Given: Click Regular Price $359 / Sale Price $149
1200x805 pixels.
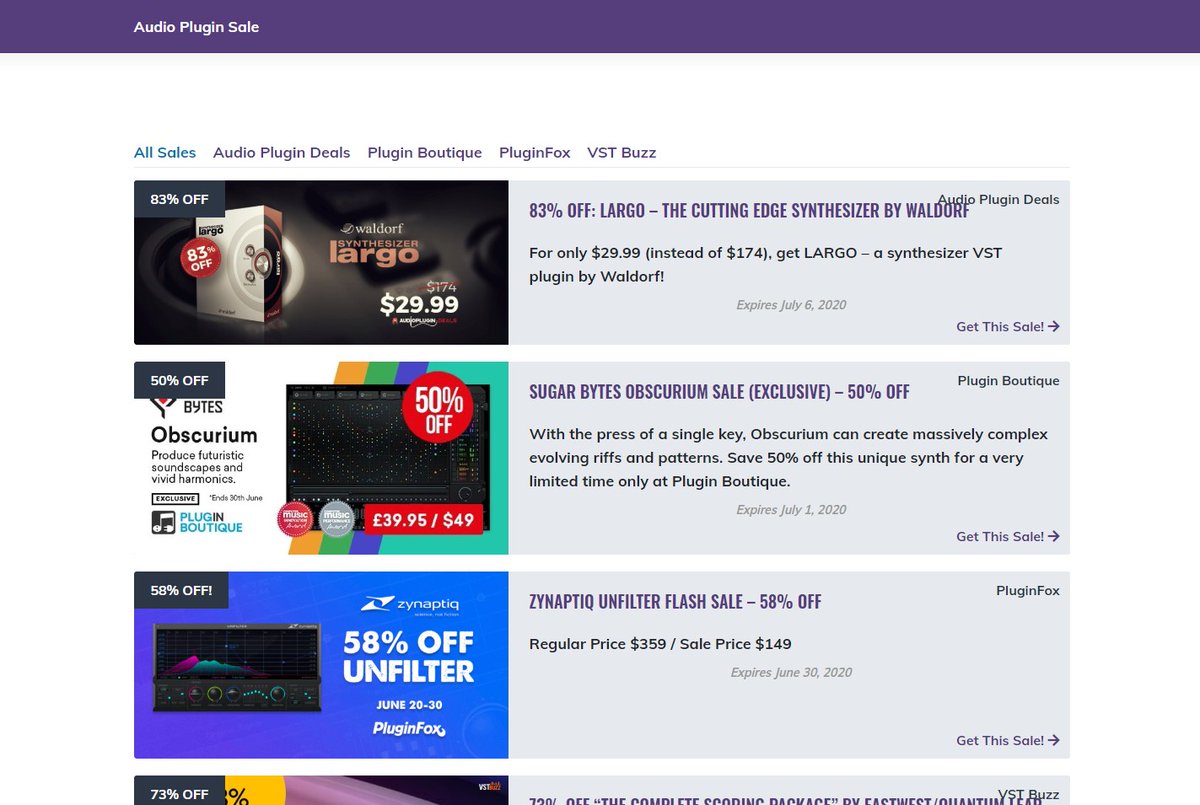Looking at the screenshot, I should pos(660,644).
